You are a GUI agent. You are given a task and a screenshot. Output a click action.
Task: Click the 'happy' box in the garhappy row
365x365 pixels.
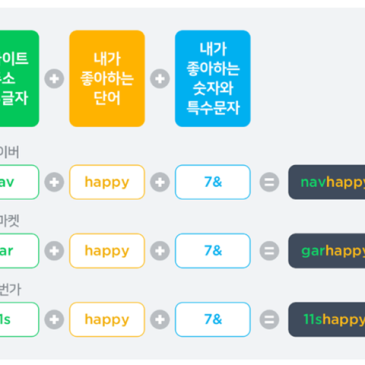click(107, 251)
